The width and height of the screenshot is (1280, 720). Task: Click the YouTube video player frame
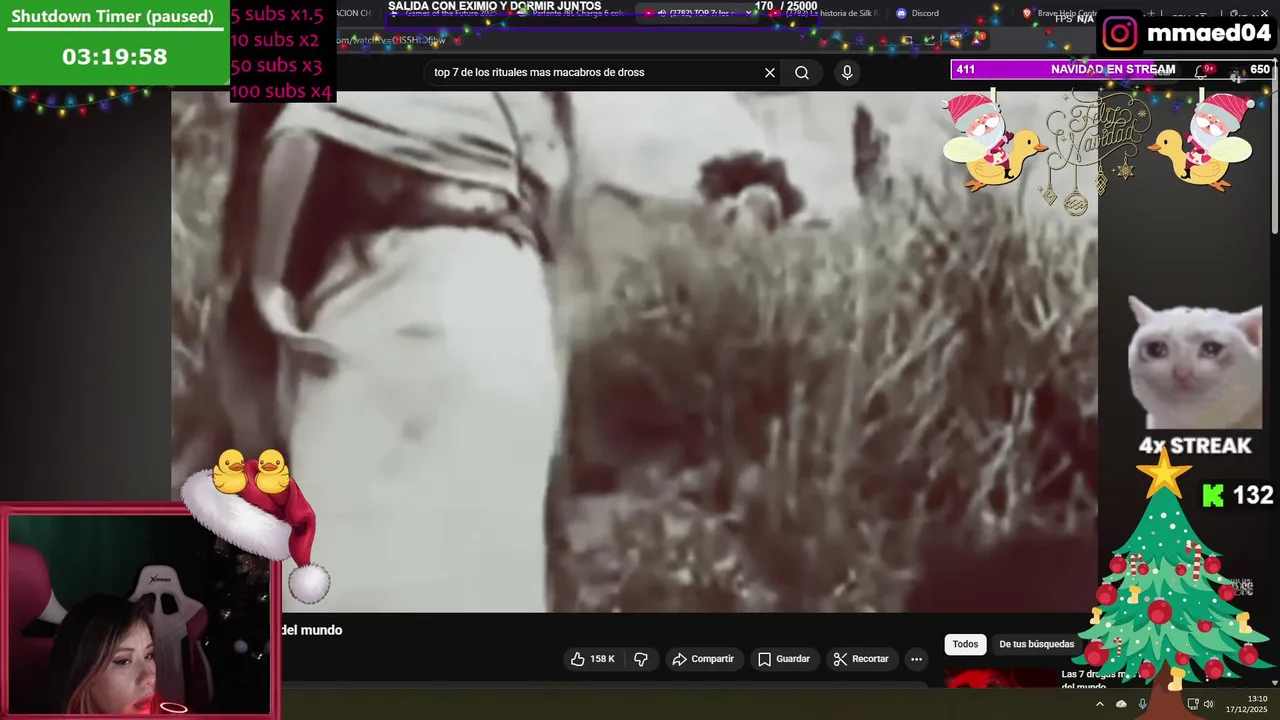(634, 351)
